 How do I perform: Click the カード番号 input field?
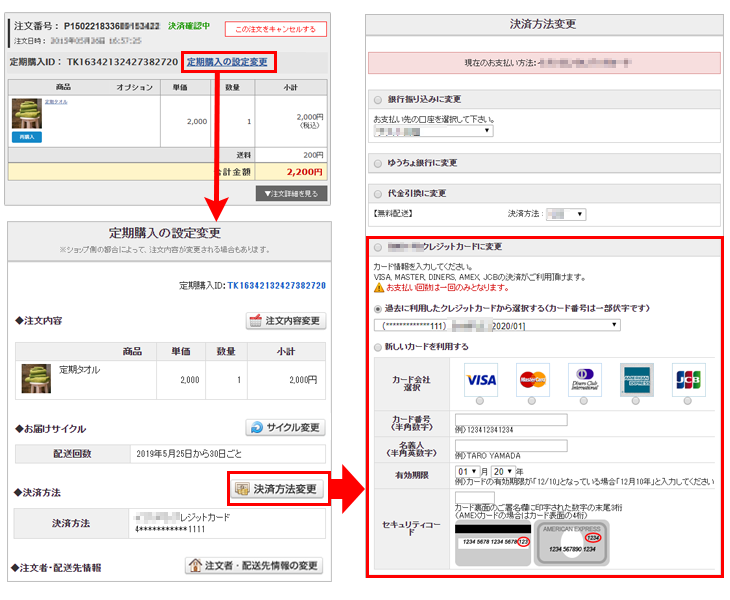click(x=511, y=419)
